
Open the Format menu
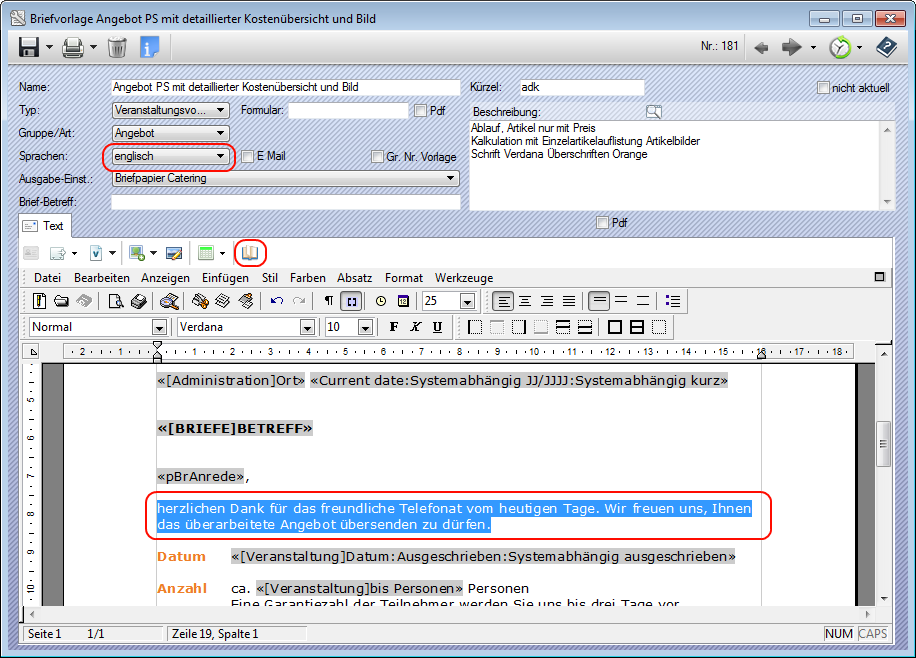pos(404,278)
